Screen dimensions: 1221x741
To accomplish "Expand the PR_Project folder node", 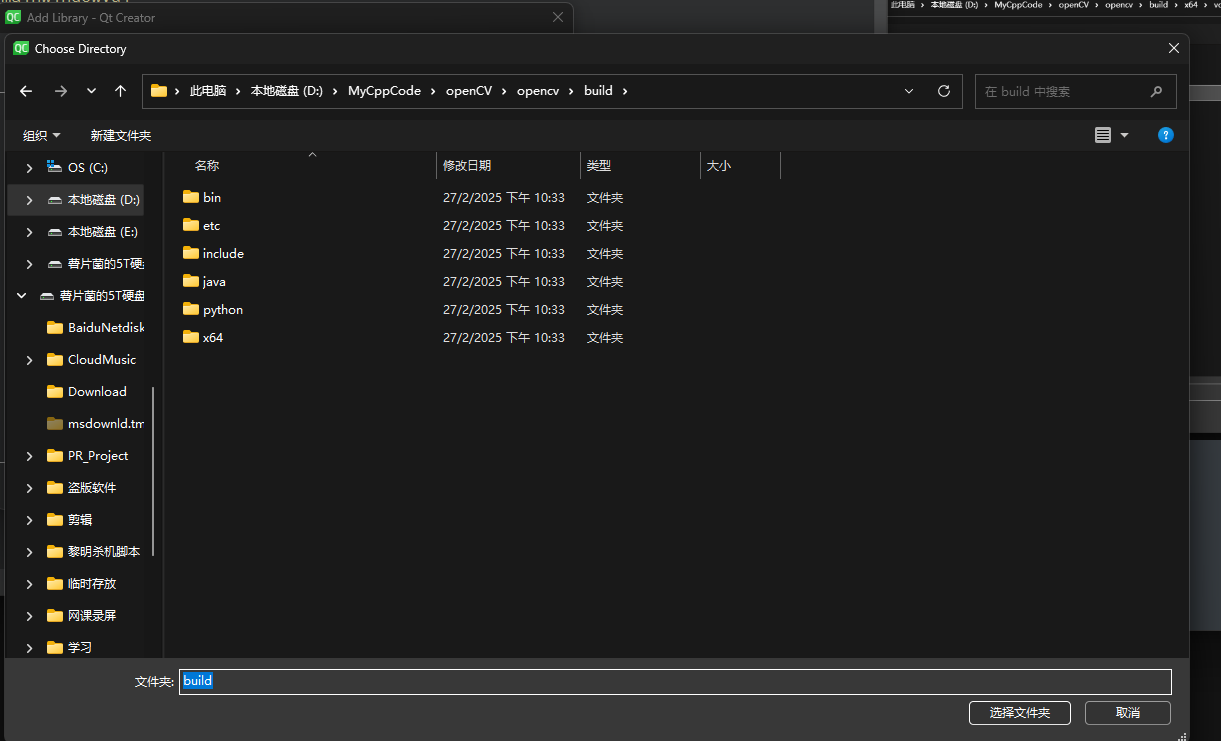I will tap(30, 456).
